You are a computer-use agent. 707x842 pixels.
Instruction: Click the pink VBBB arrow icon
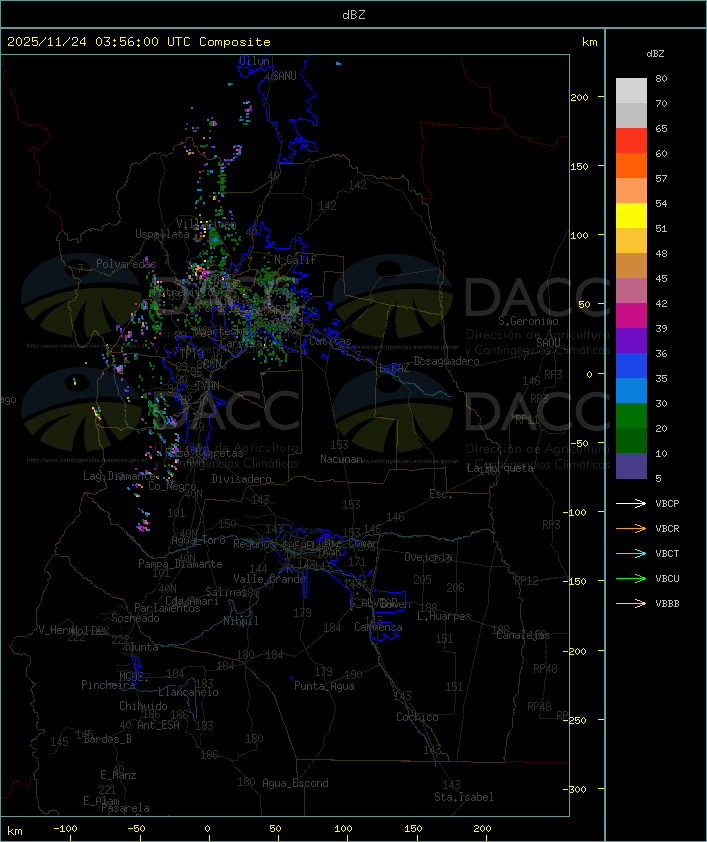pos(631,604)
